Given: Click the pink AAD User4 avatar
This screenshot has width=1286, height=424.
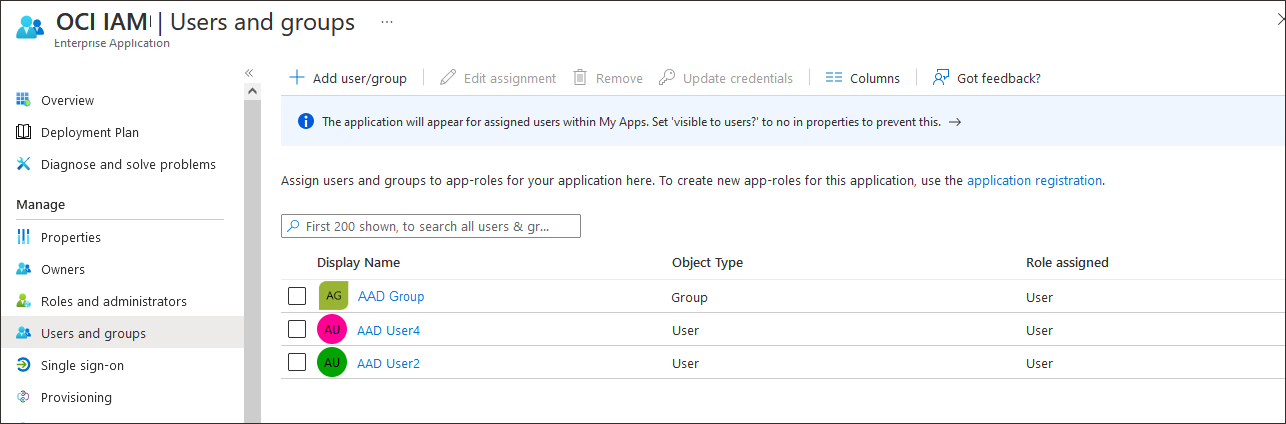Looking at the screenshot, I should point(332,330).
